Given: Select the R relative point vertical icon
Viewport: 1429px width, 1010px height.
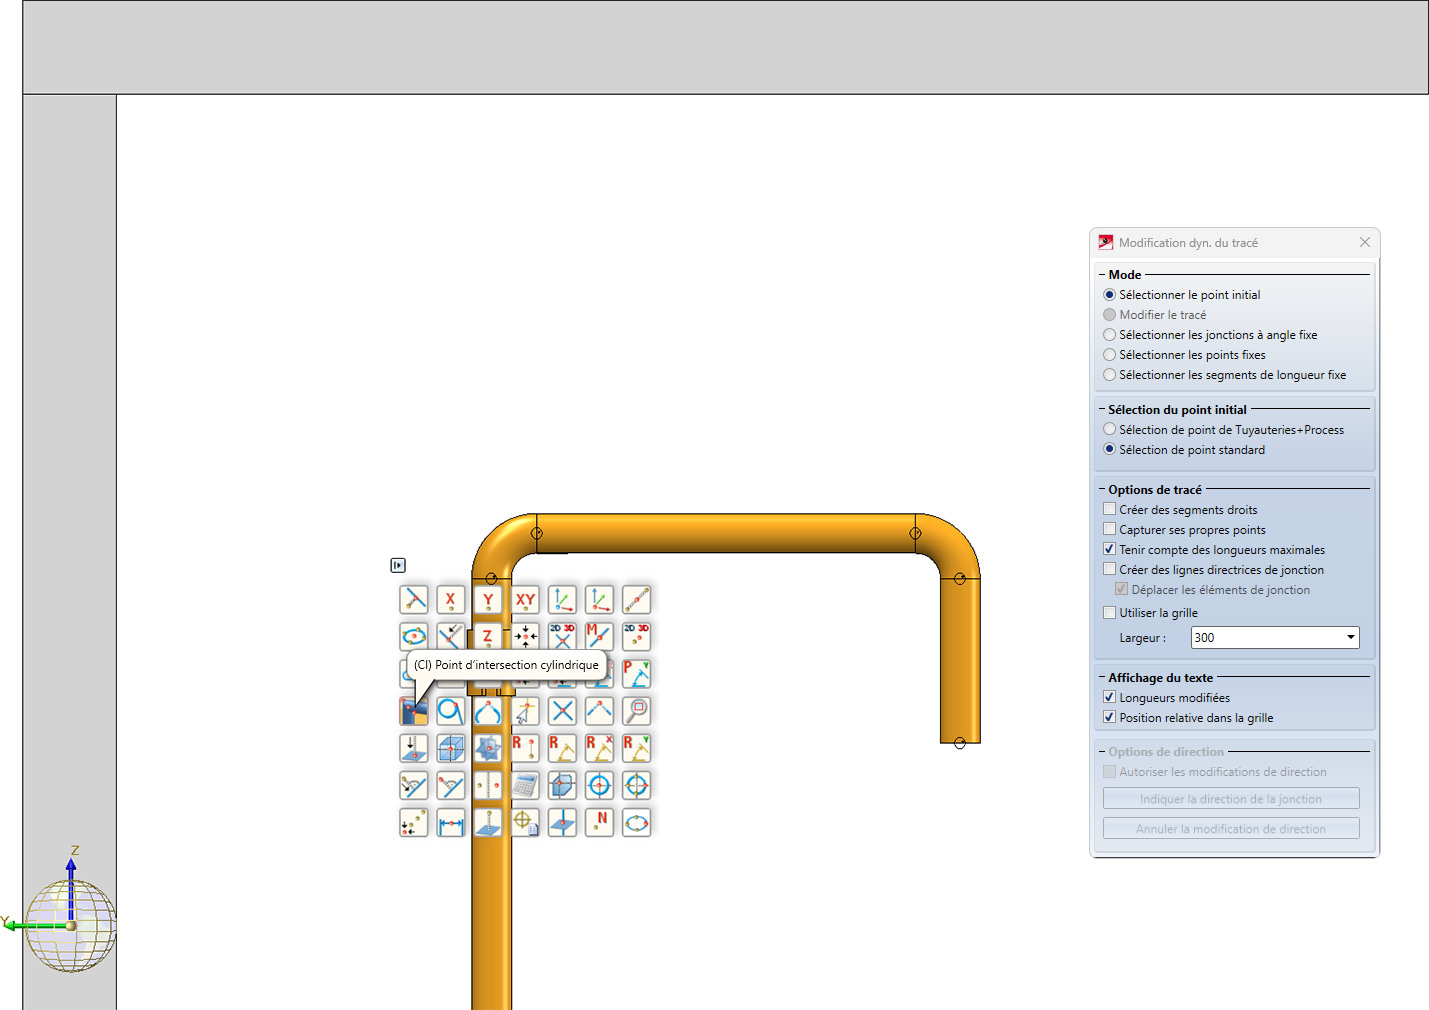Looking at the screenshot, I should (525, 748).
